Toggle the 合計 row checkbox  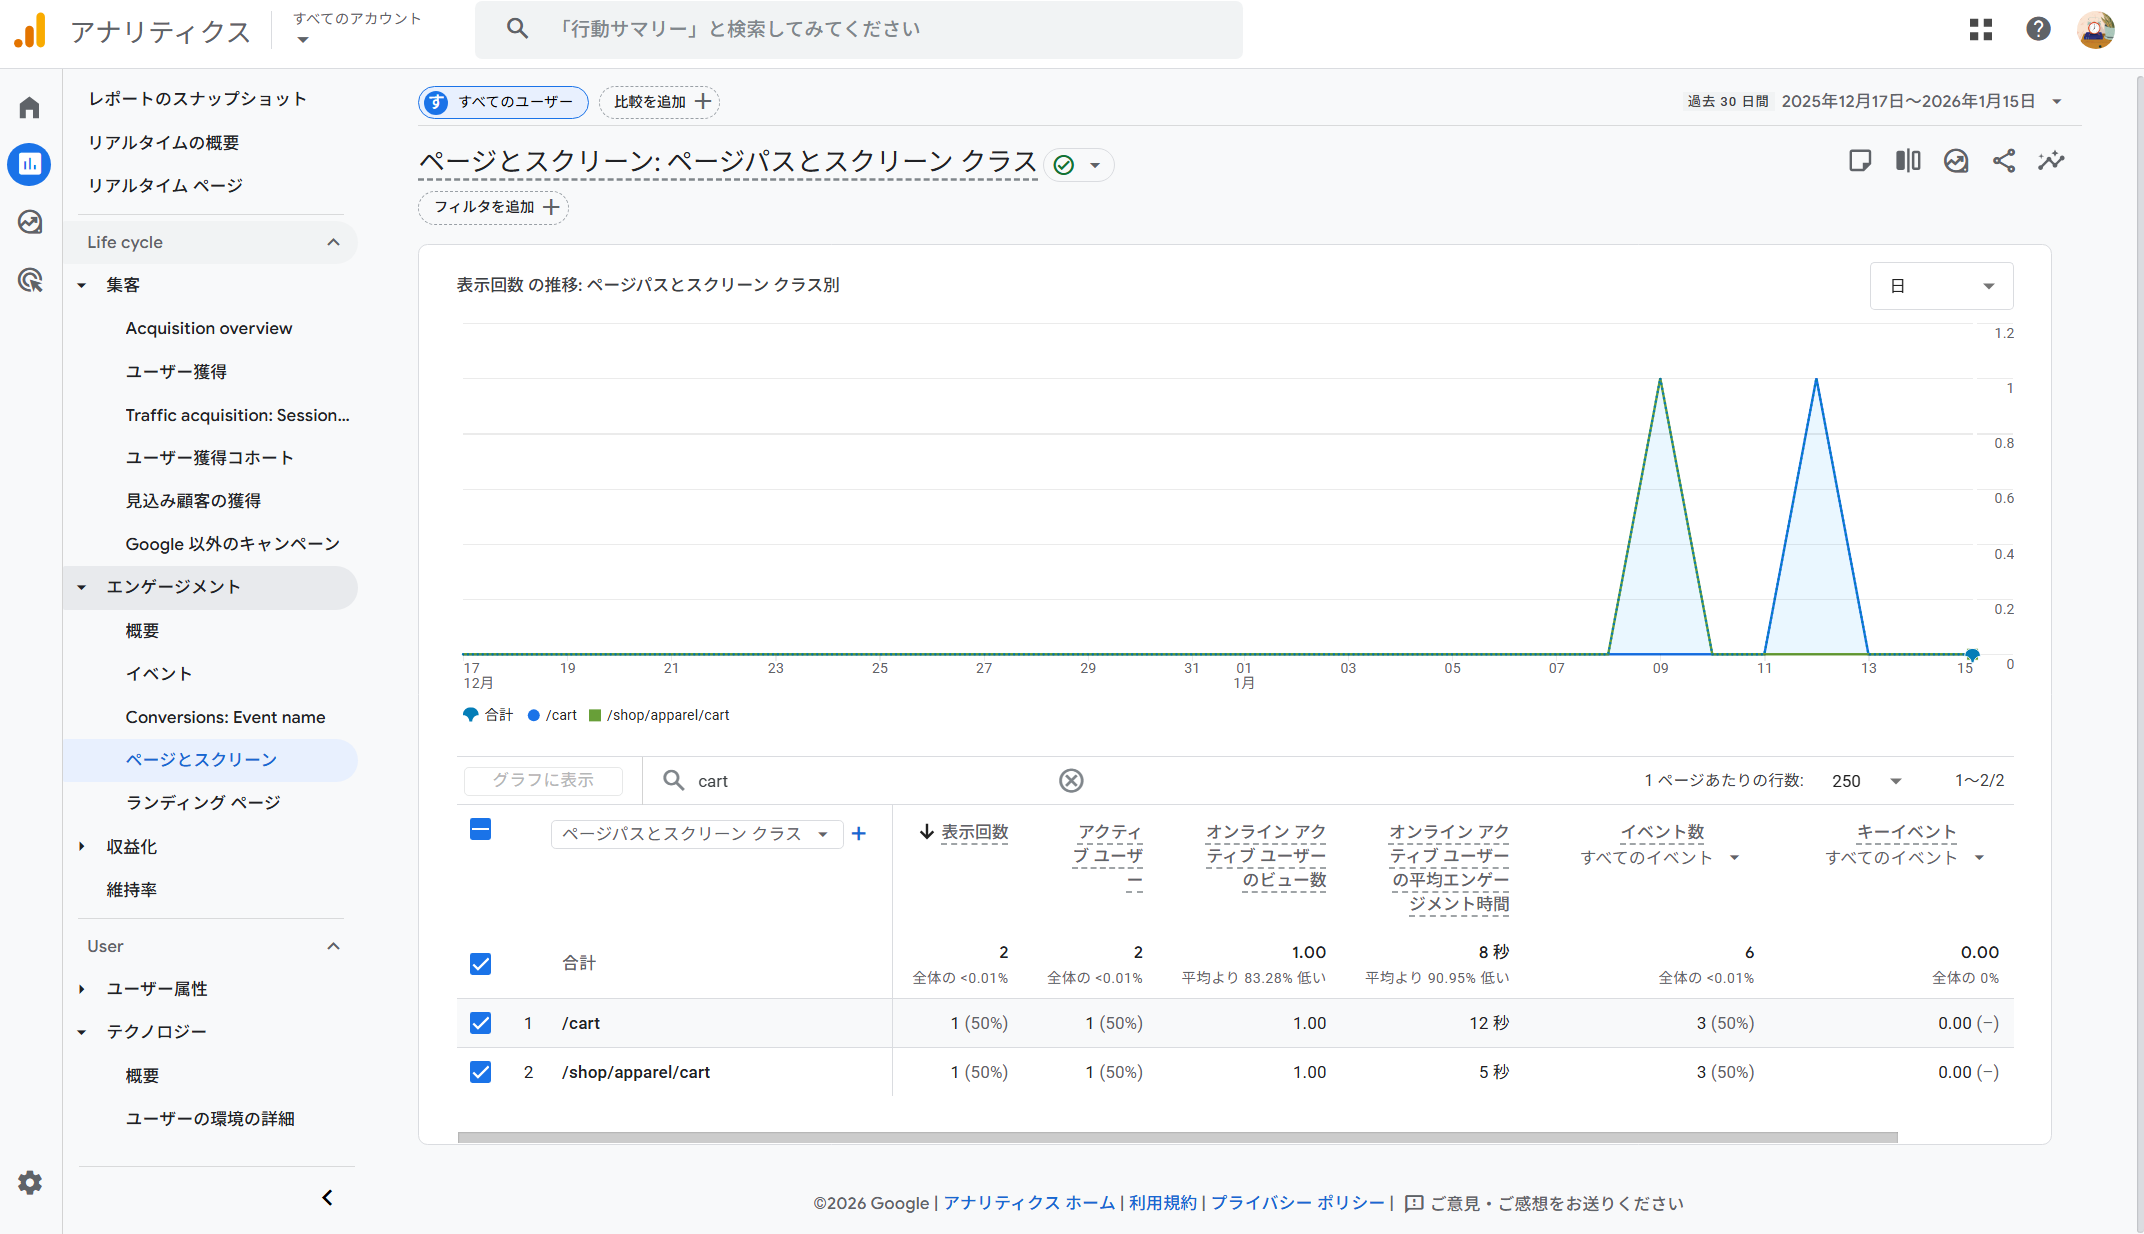pos(480,964)
